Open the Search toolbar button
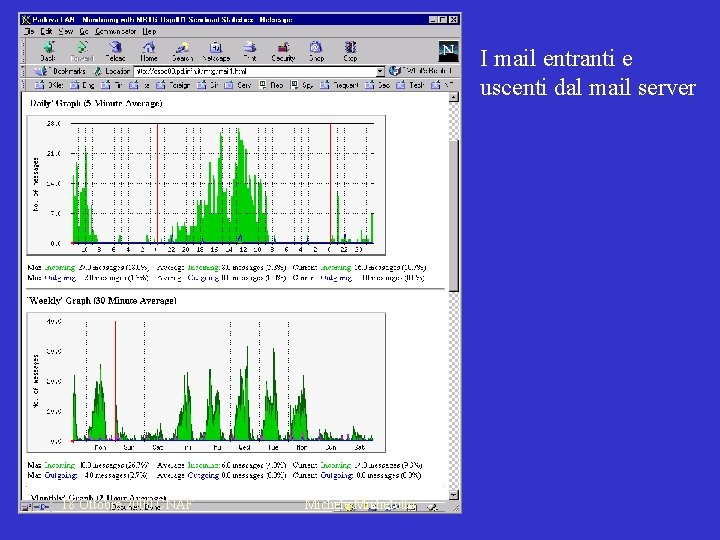Image resolution: width=720 pixels, height=540 pixels. click(x=182, y=51)
